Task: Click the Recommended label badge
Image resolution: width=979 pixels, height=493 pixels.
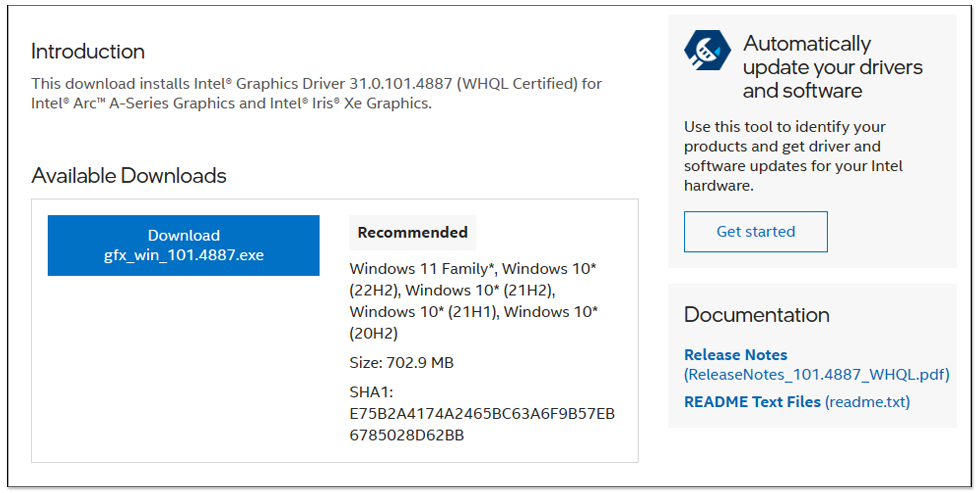Action: click(x=412, y=232)
